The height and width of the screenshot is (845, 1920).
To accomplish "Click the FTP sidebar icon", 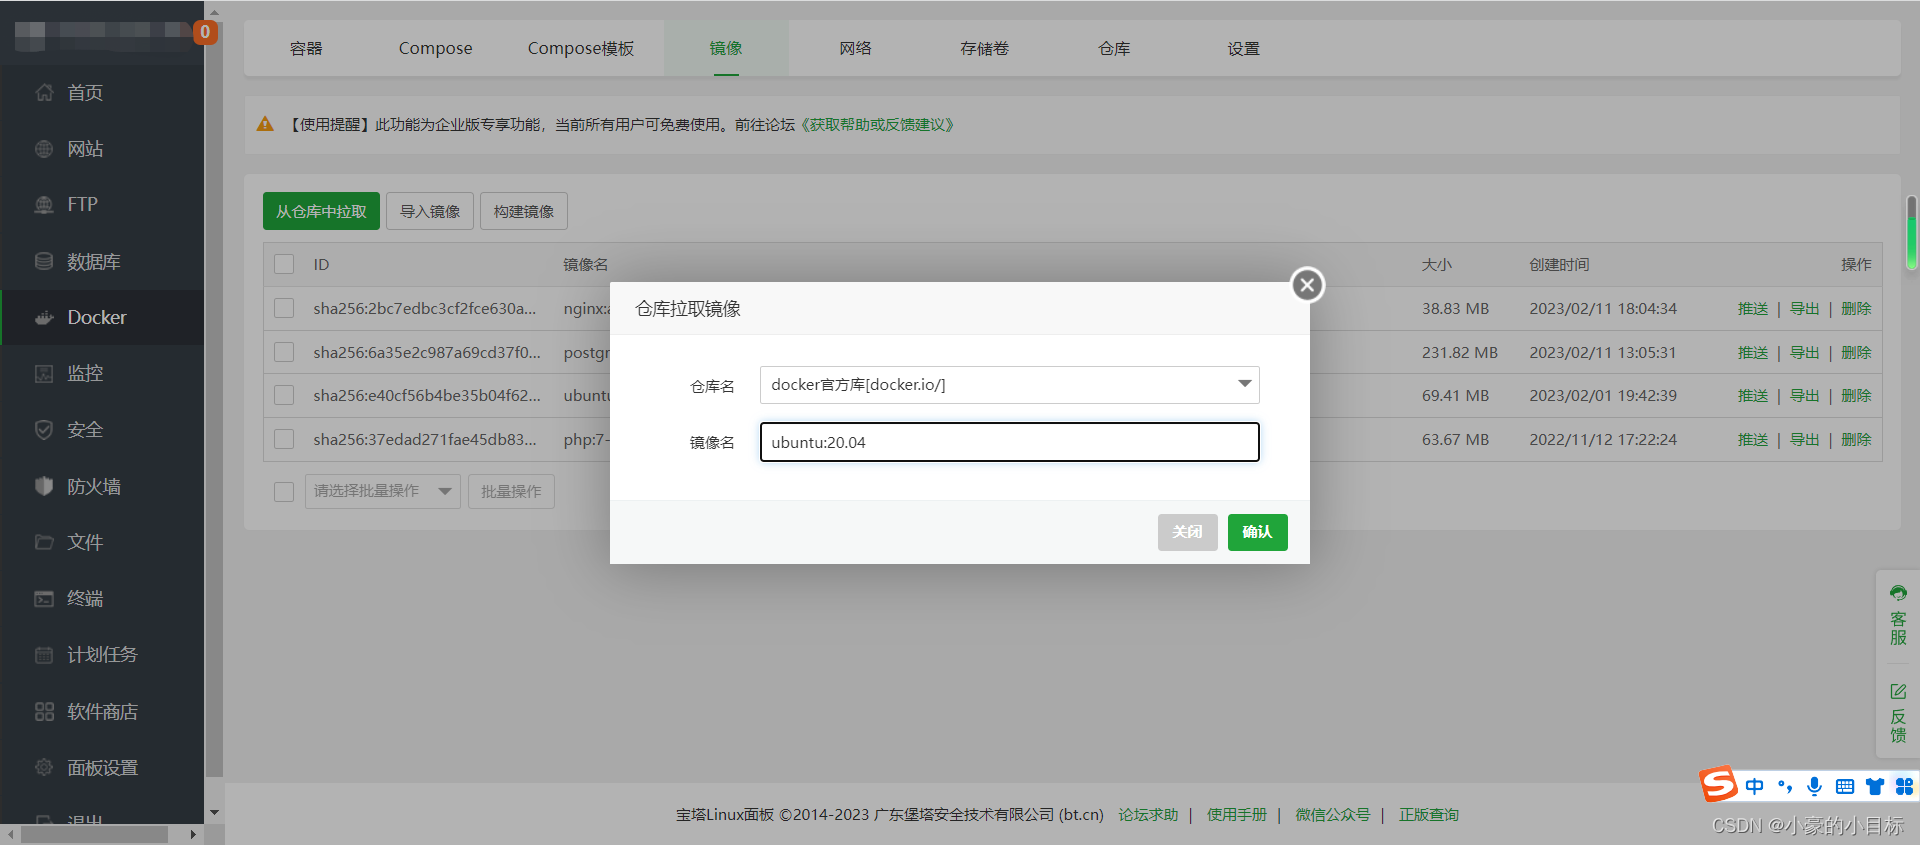I will pos(44,205).
